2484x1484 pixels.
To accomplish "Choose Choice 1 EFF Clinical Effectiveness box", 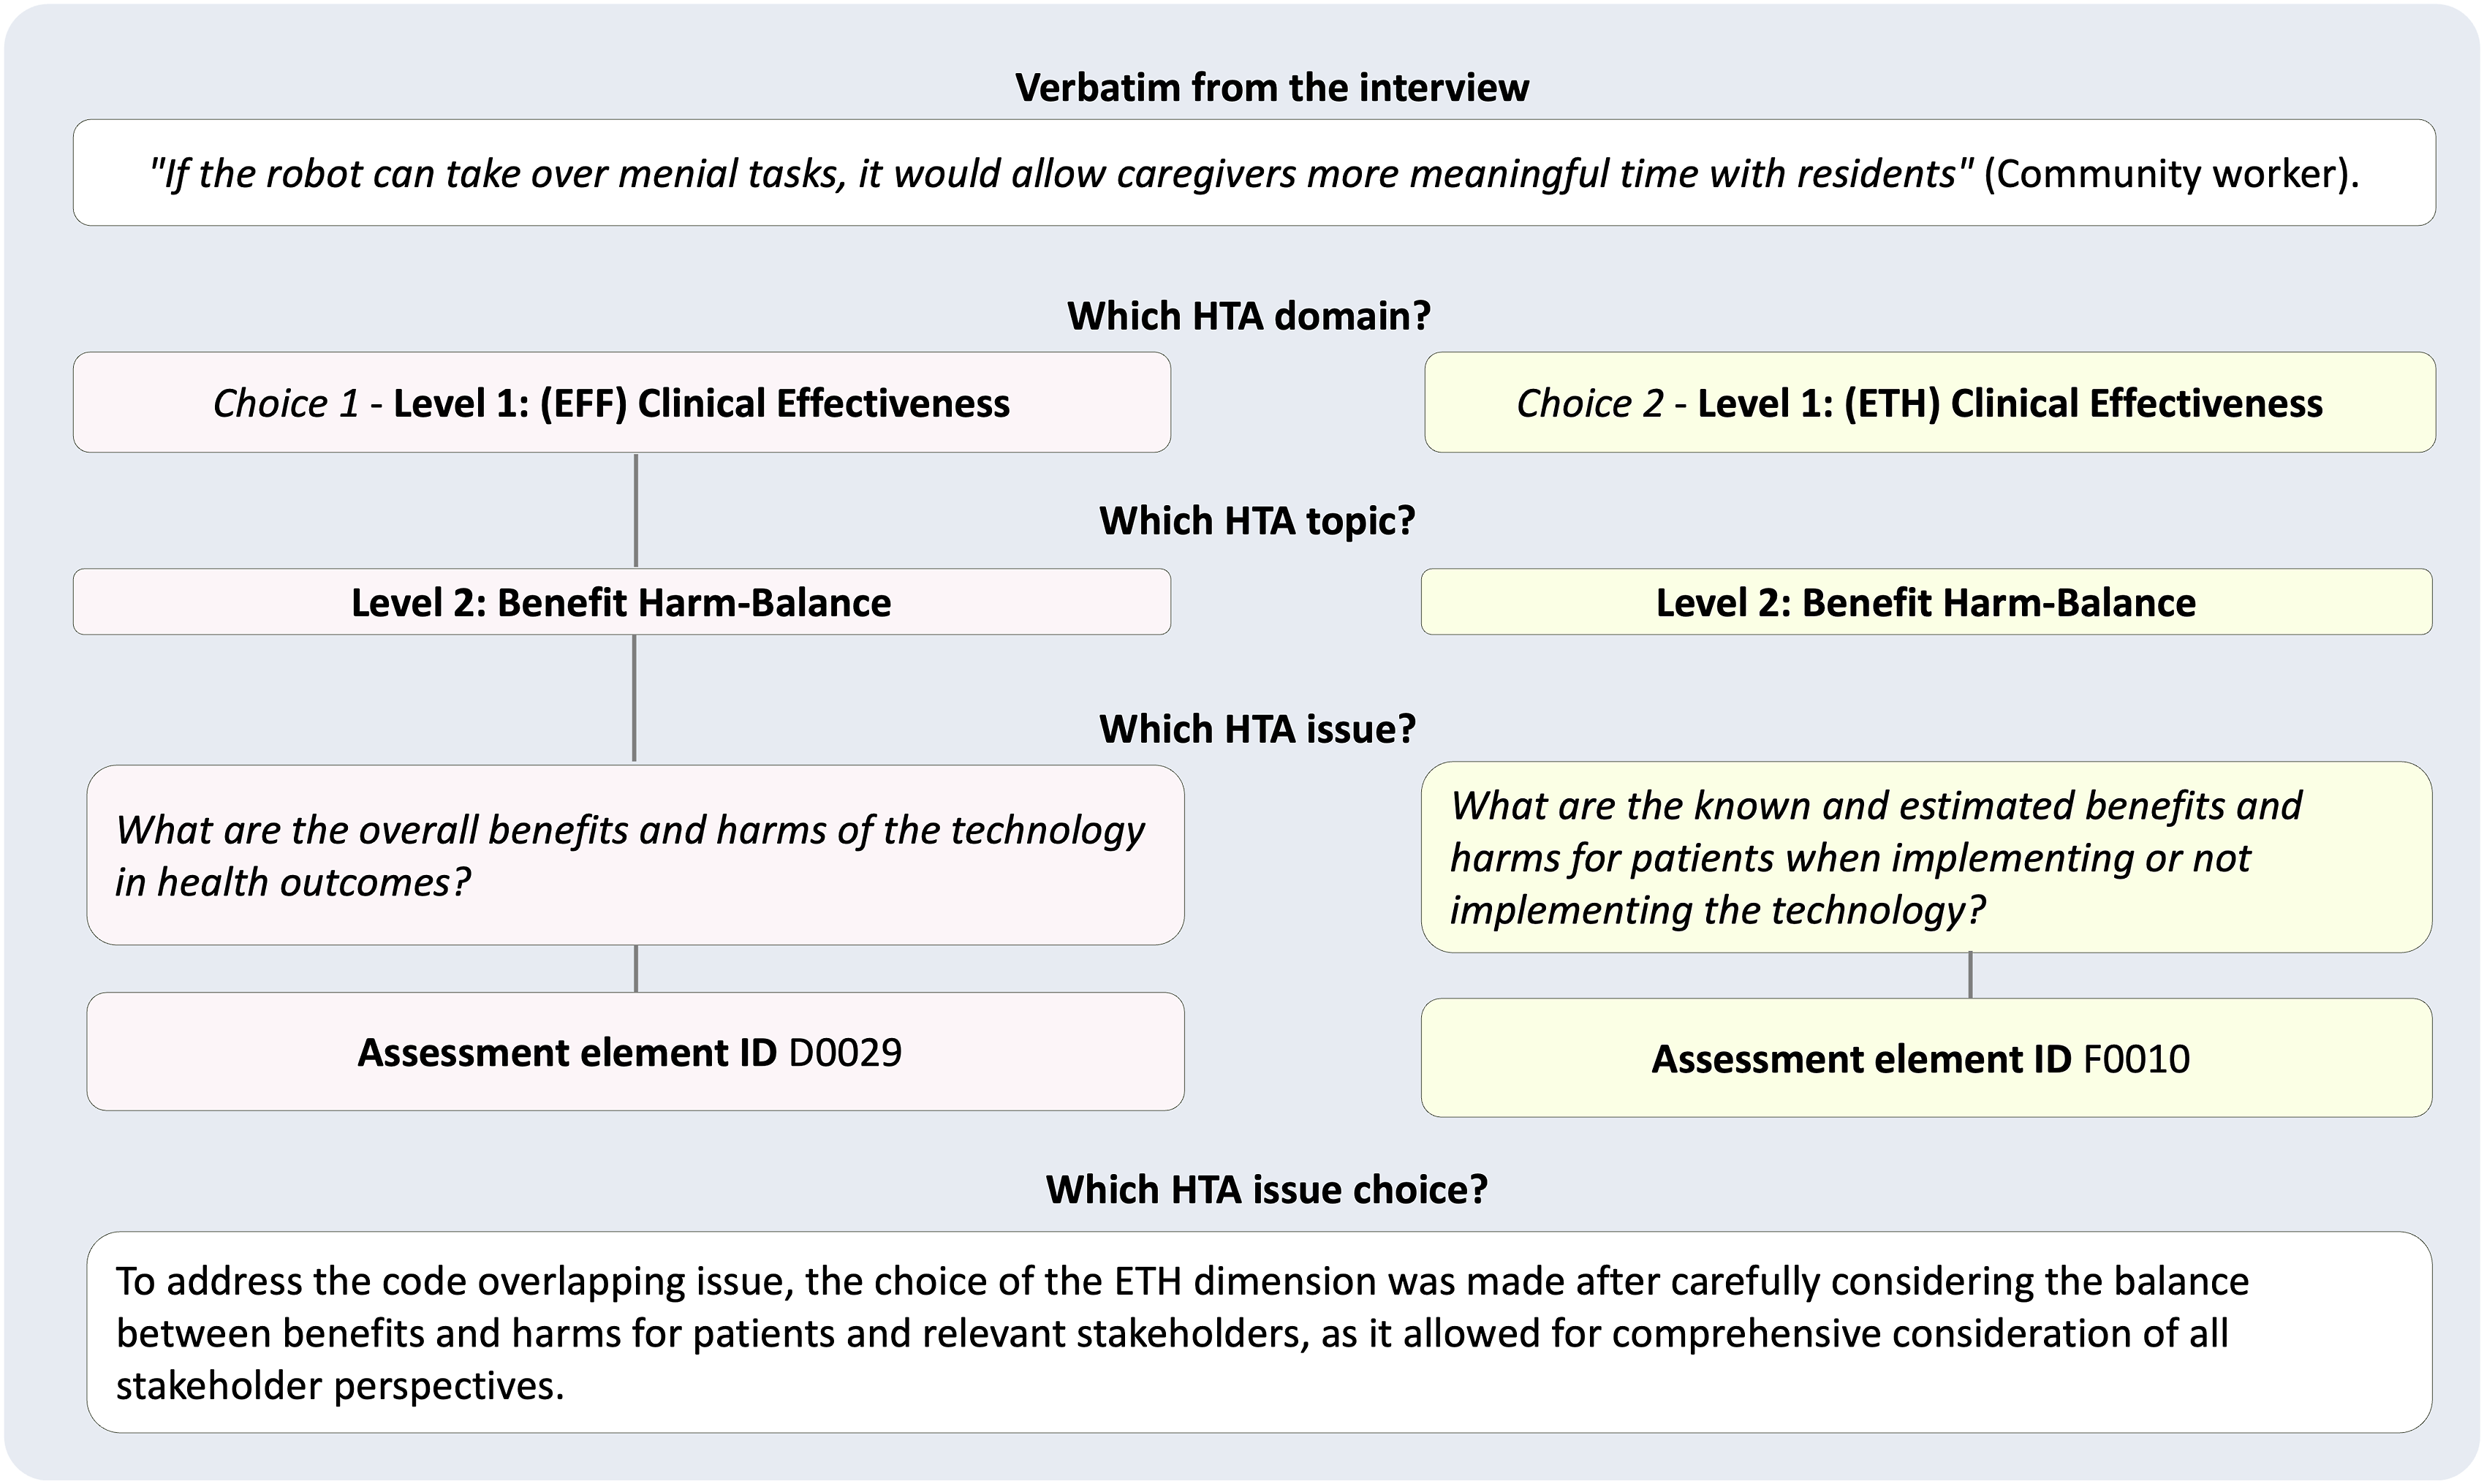I will point(622,402).
